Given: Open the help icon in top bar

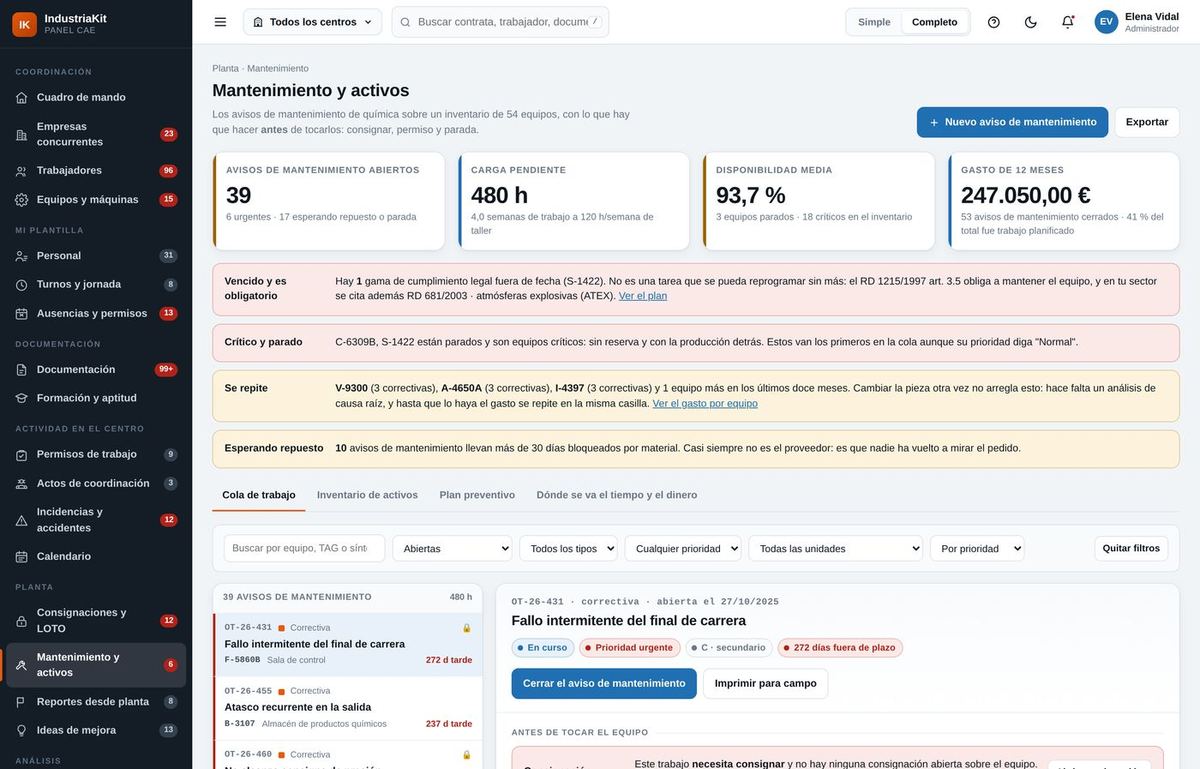Looking at the screenshot, I should point(993,22).
